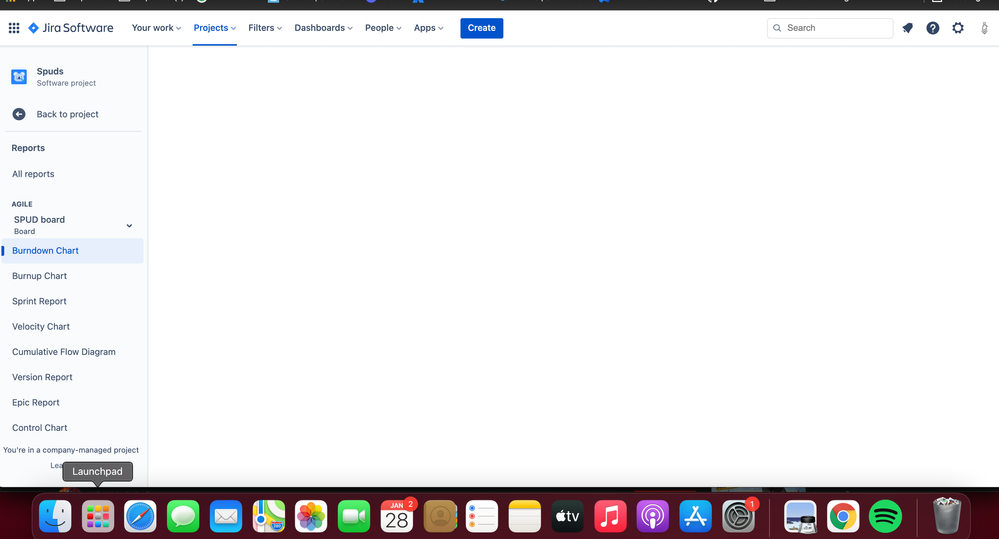Launch Safari from the dock
The height and width of the screenshot is (539, 999).
(x=140, y=516)
